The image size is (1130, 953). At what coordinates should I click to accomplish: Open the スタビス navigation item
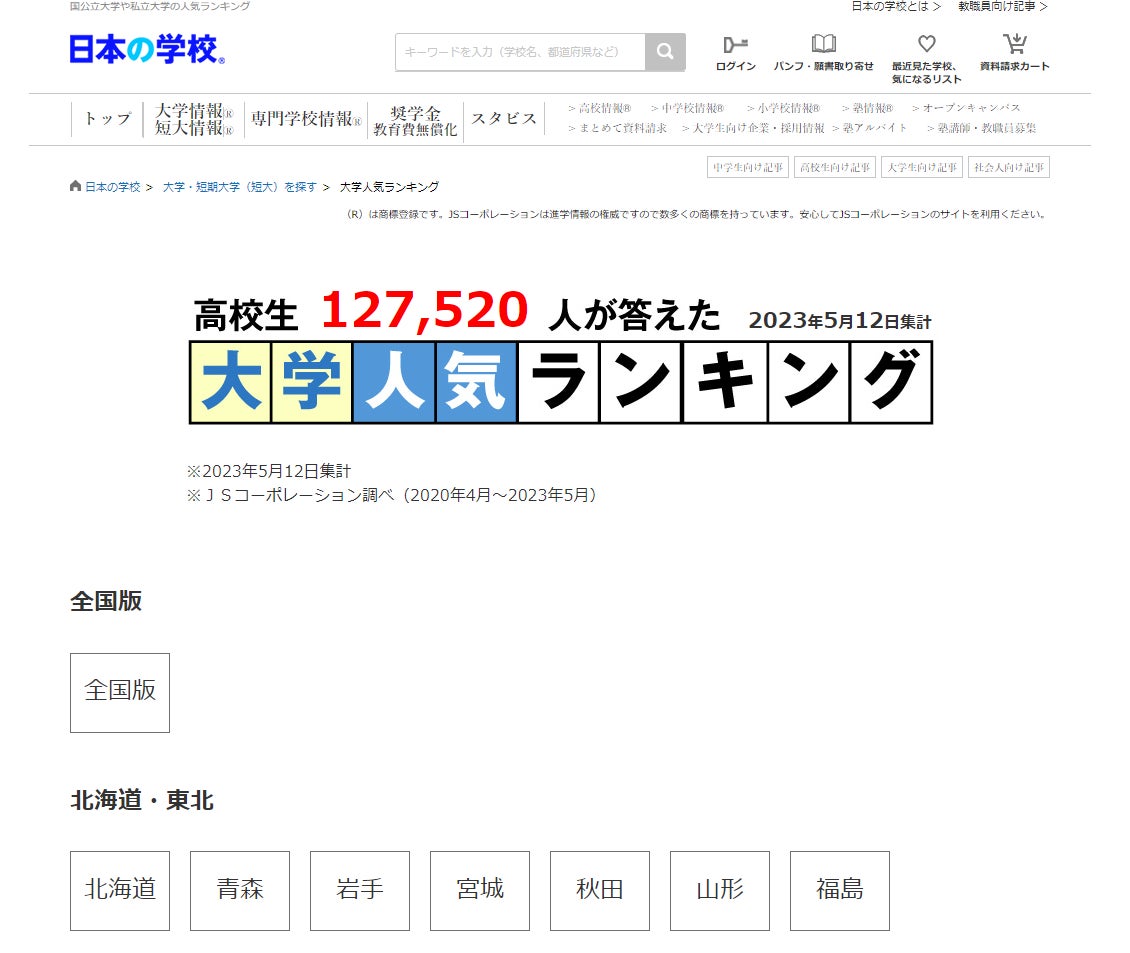click(504, 119)
